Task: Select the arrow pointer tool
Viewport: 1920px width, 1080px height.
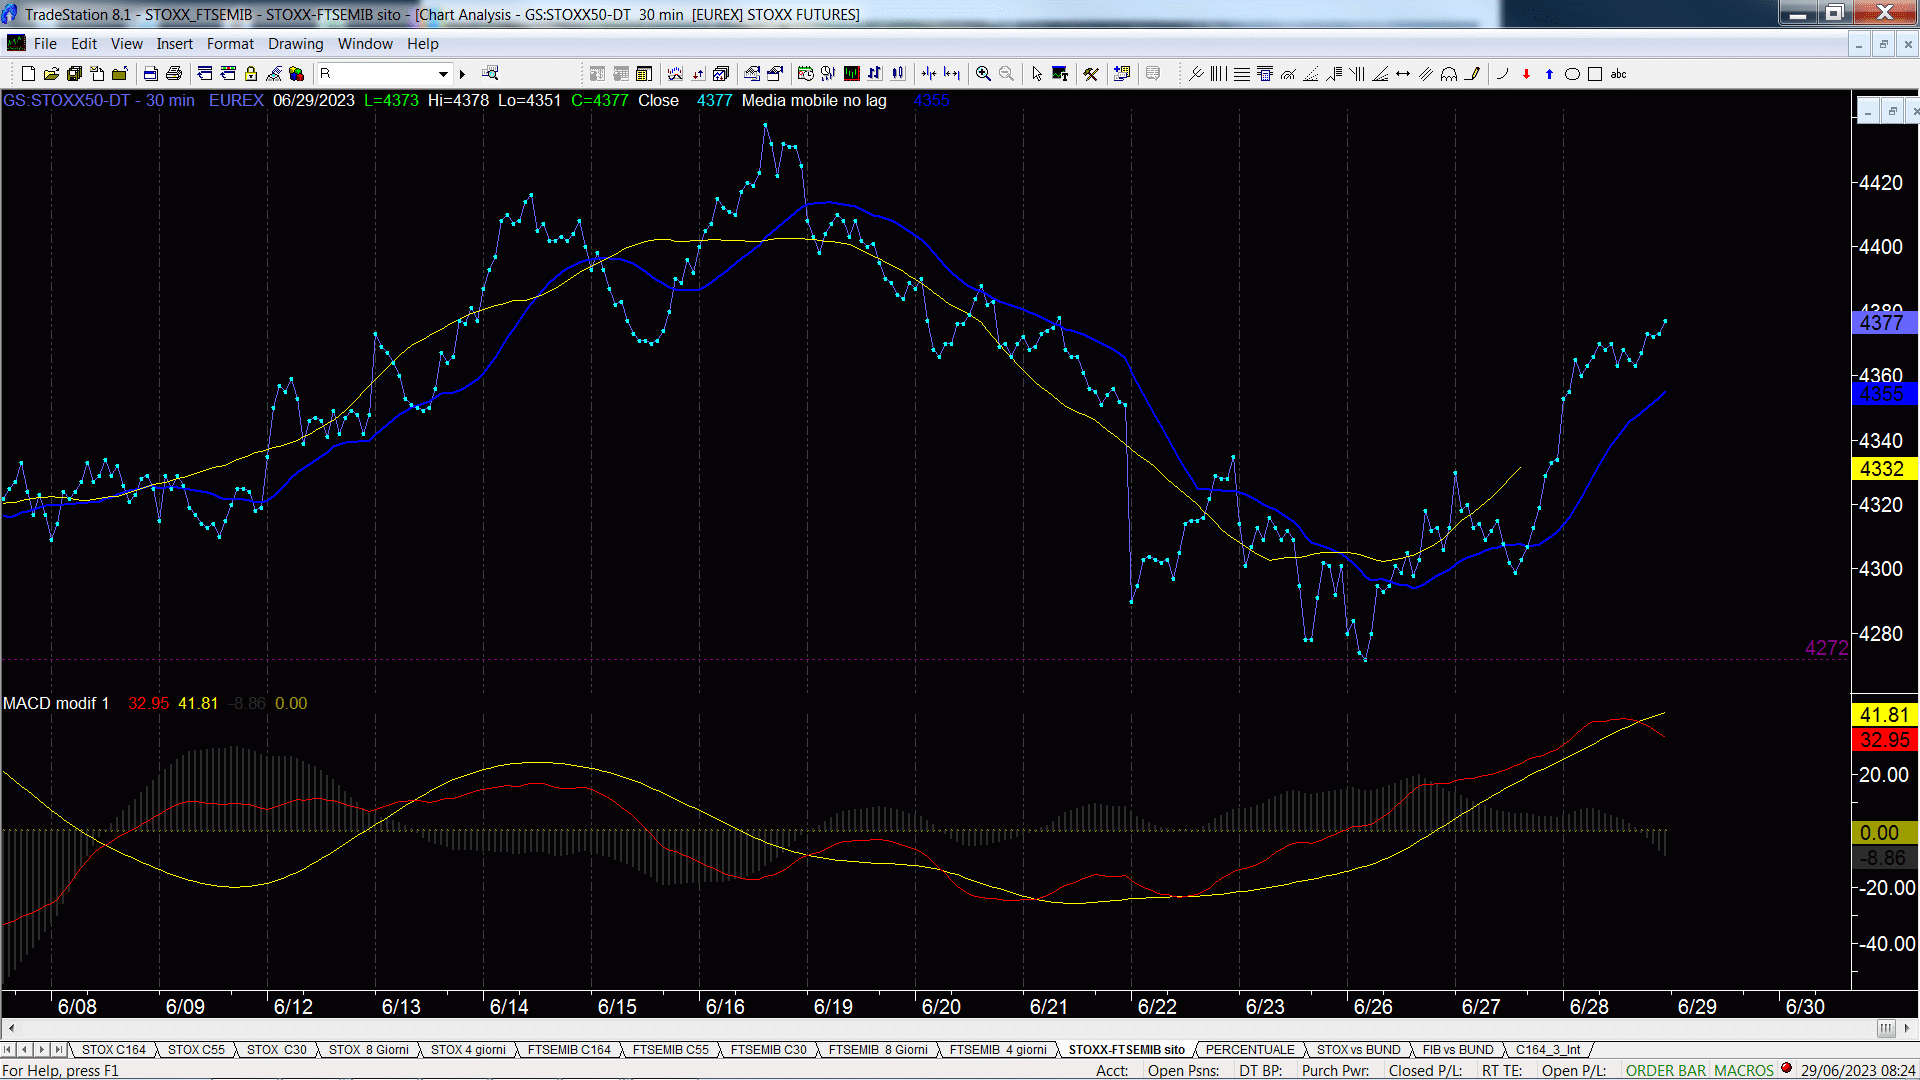Action: tap(1037, 74)
